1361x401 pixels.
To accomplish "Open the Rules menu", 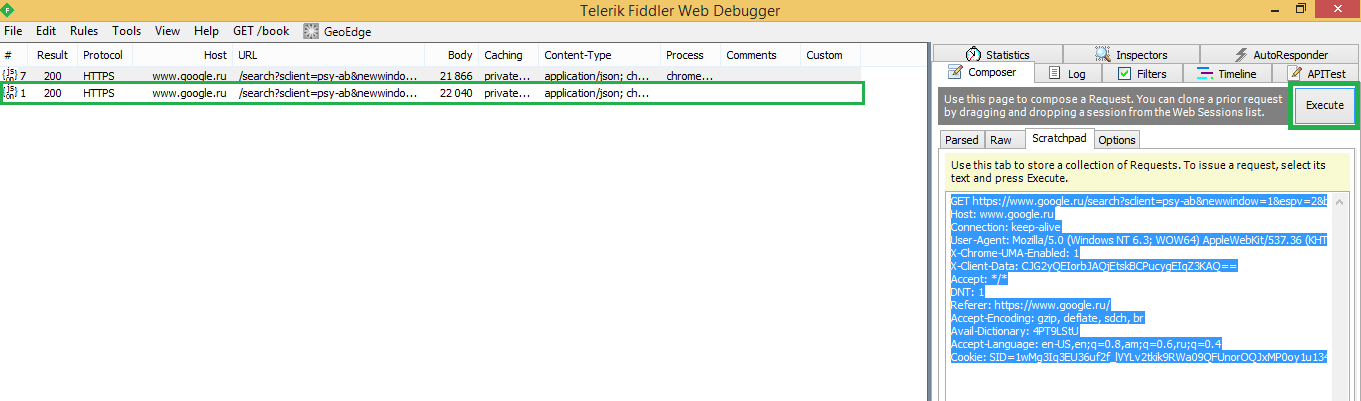I will click(84, 31).
